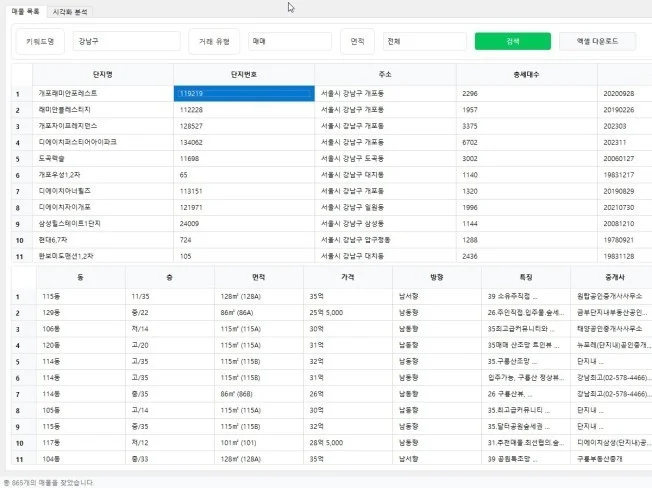
Task: Select broker cell 구룡부동산중개
Action: [x=611, y=458]
